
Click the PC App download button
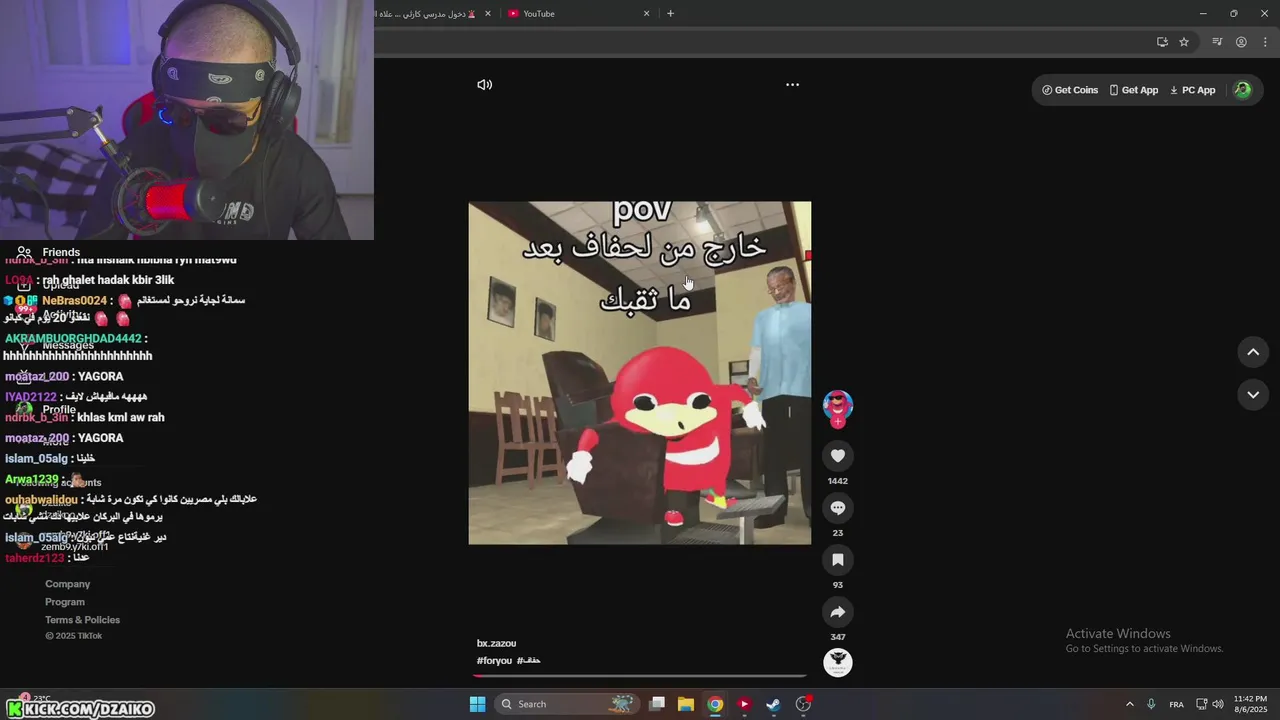click(x=1192, y=90)
